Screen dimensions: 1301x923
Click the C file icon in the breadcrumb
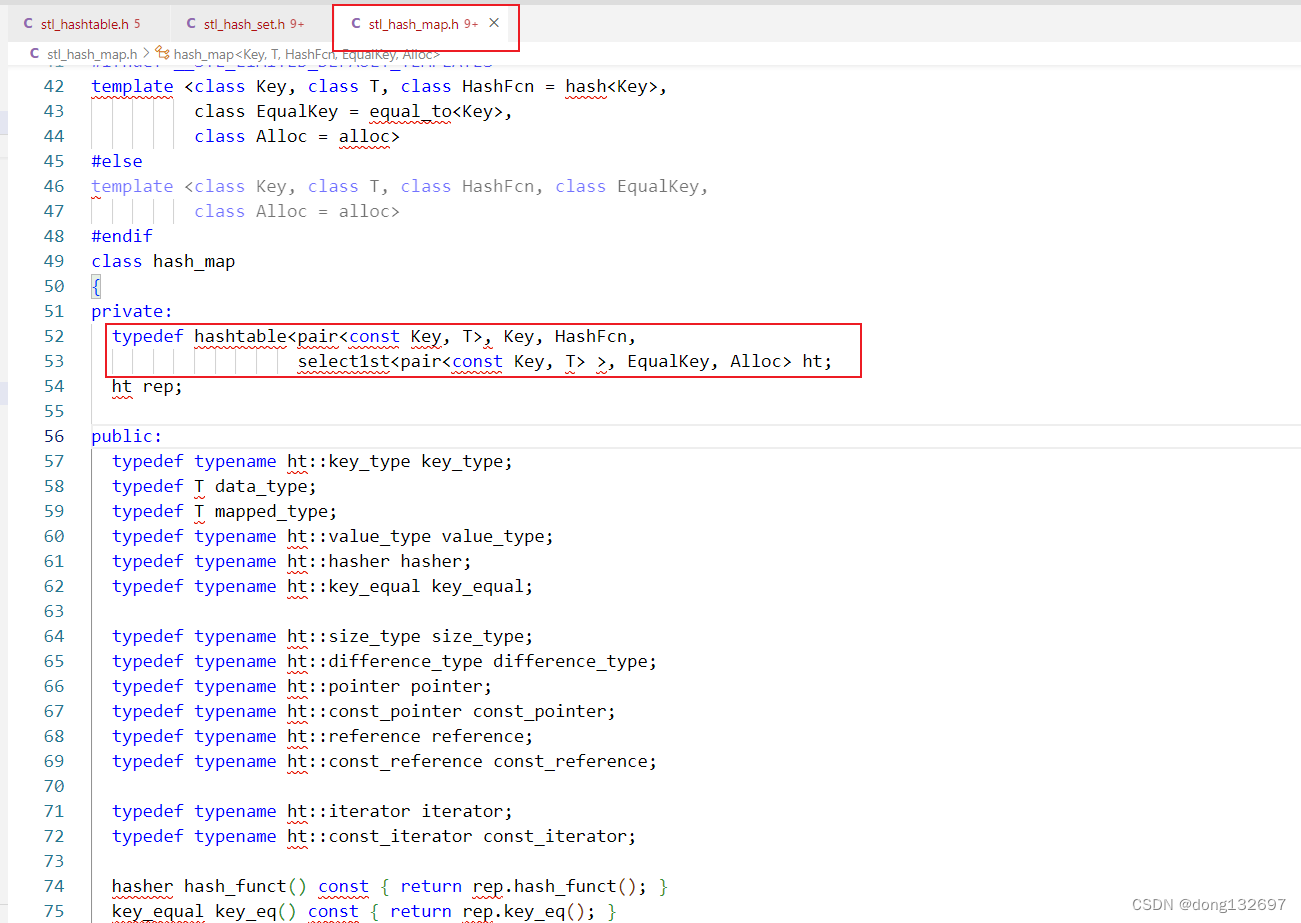click(35, 54)
